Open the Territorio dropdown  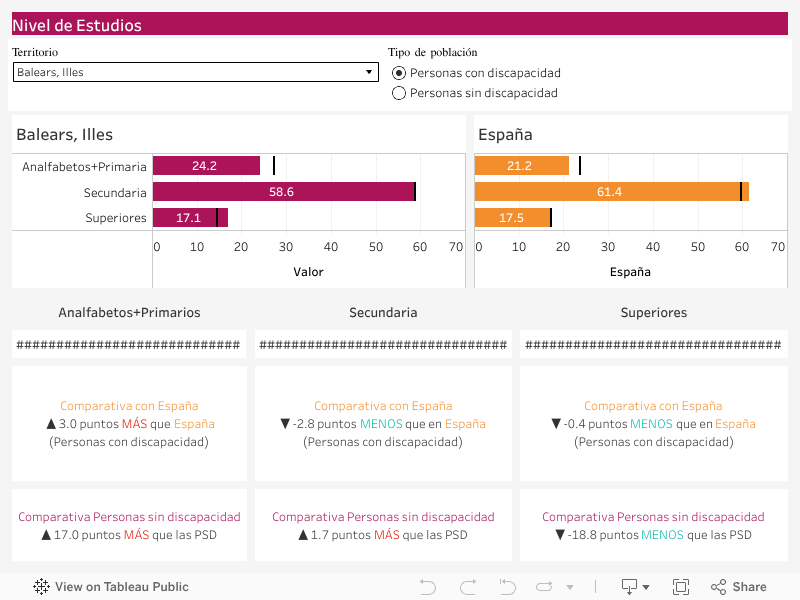pos(195,72)
